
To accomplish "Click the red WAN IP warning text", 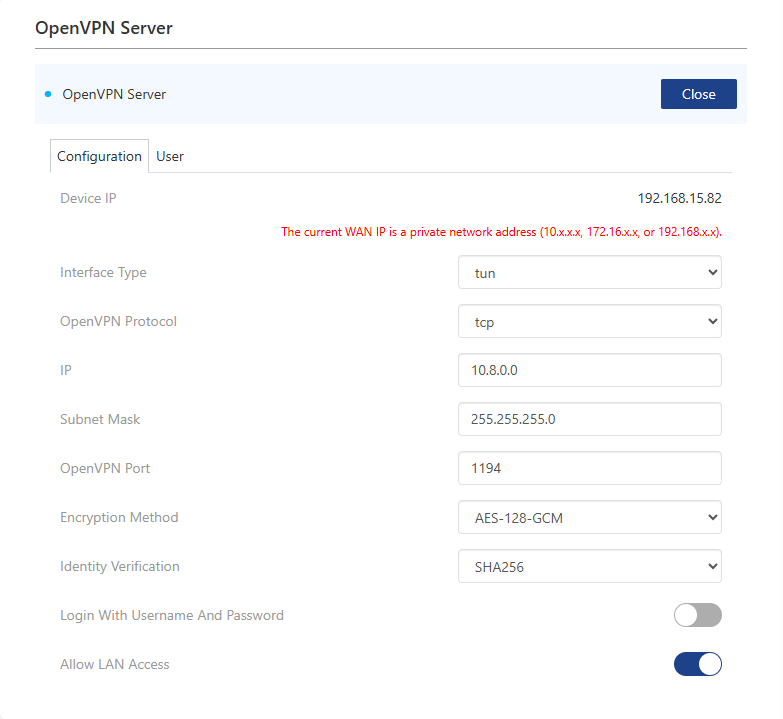I will 501,232.
